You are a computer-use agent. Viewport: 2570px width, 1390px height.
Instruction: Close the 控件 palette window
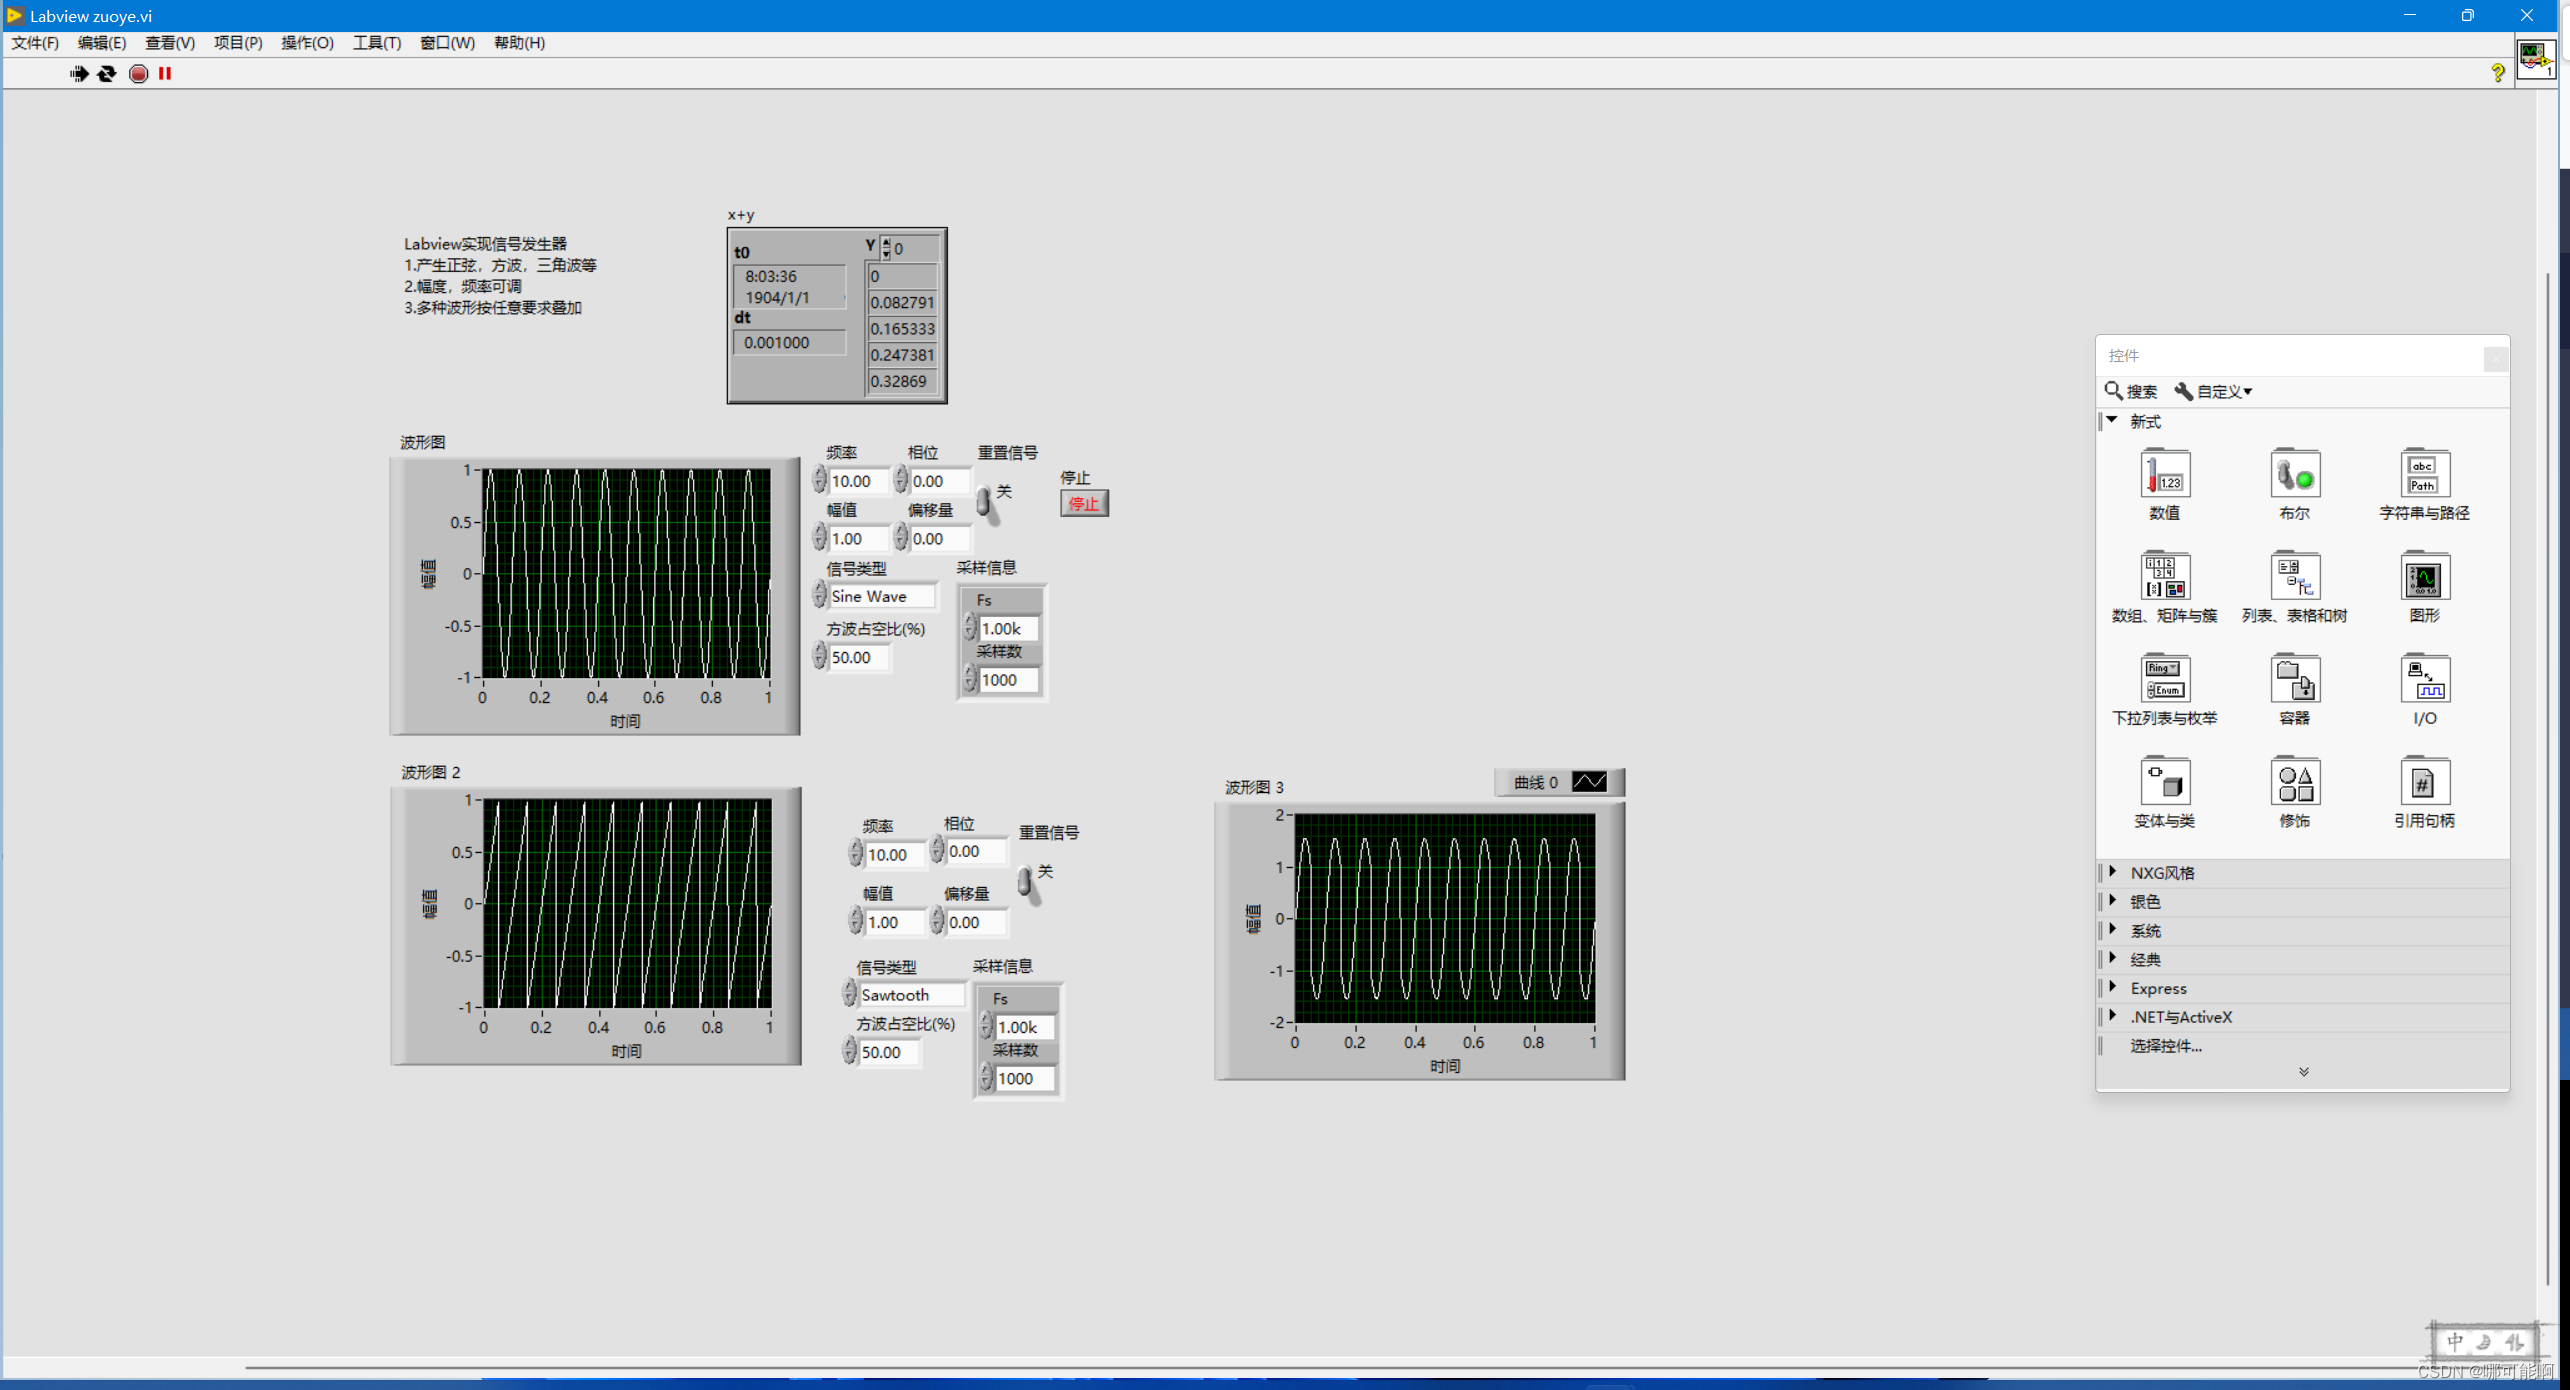click(x=2496, y=358)
